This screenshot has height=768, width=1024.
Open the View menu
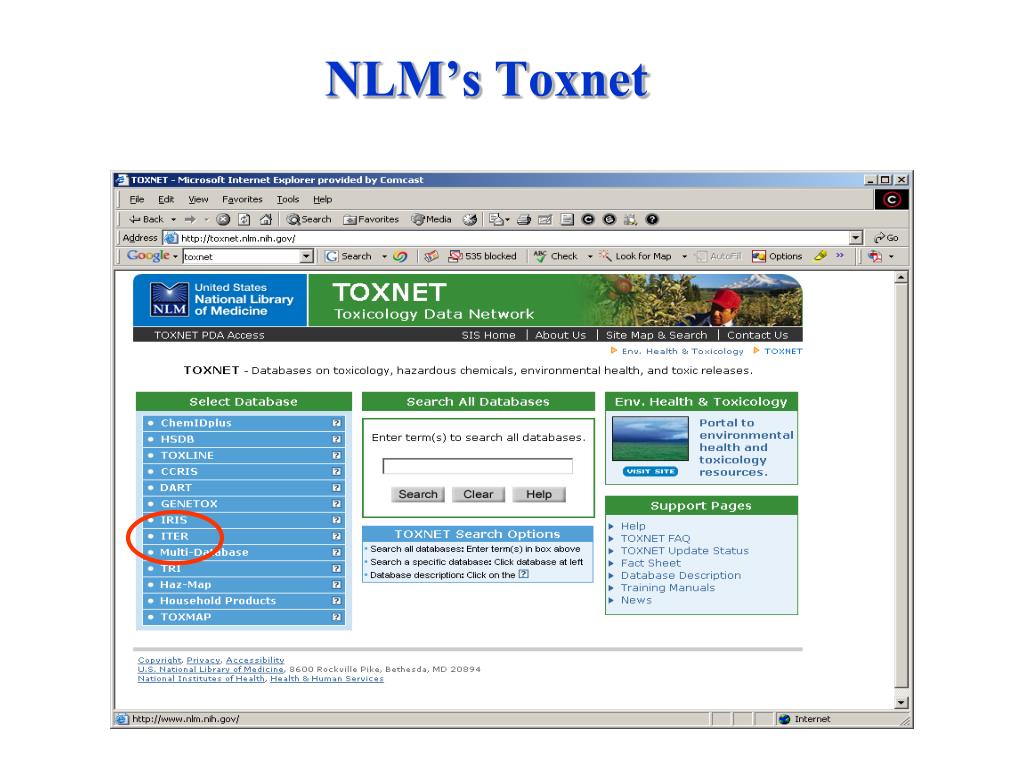[x=198, y=199]
